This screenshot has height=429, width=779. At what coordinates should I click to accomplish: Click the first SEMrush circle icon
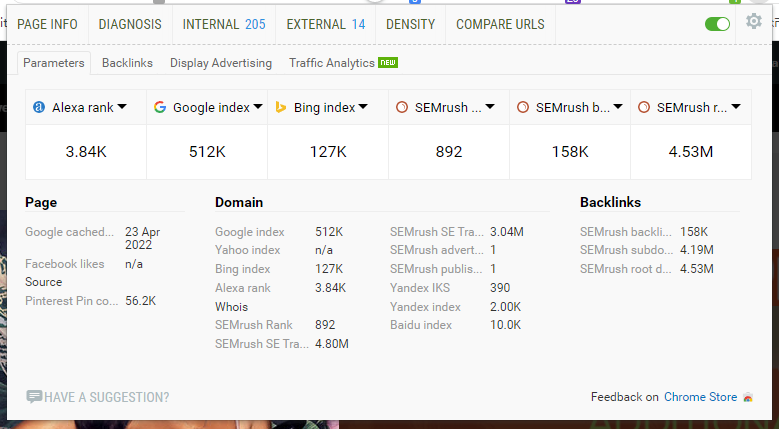tap(402, 107)
